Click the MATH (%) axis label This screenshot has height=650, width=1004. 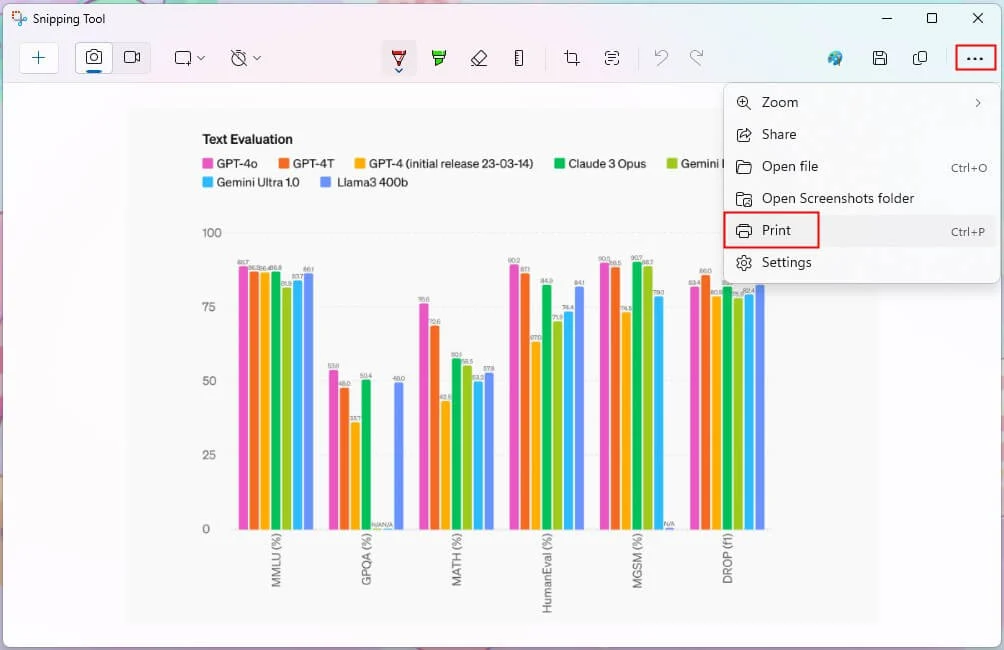pyautogui.click(x=457, y=560)
